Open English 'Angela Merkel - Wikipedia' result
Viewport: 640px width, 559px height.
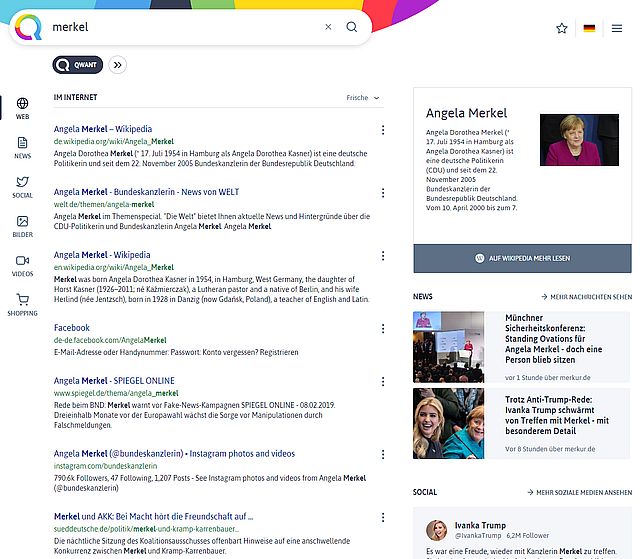pyautogui.click(x=102, y=255)
